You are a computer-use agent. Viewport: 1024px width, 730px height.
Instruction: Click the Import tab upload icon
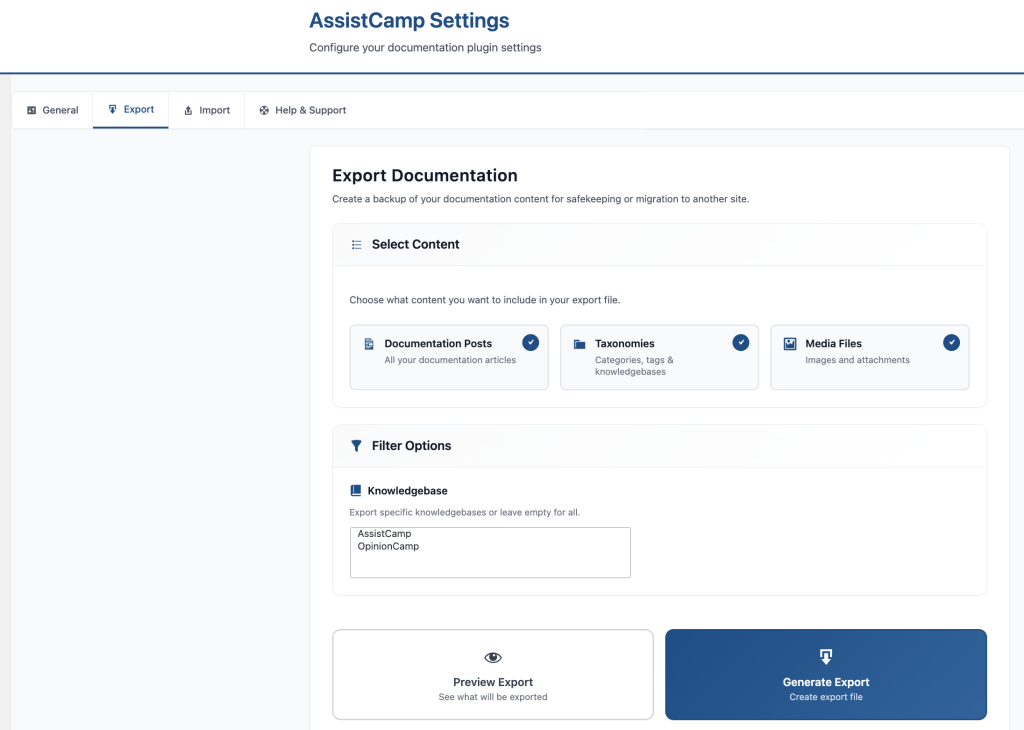pyautogui.click(x=188, y=110)
